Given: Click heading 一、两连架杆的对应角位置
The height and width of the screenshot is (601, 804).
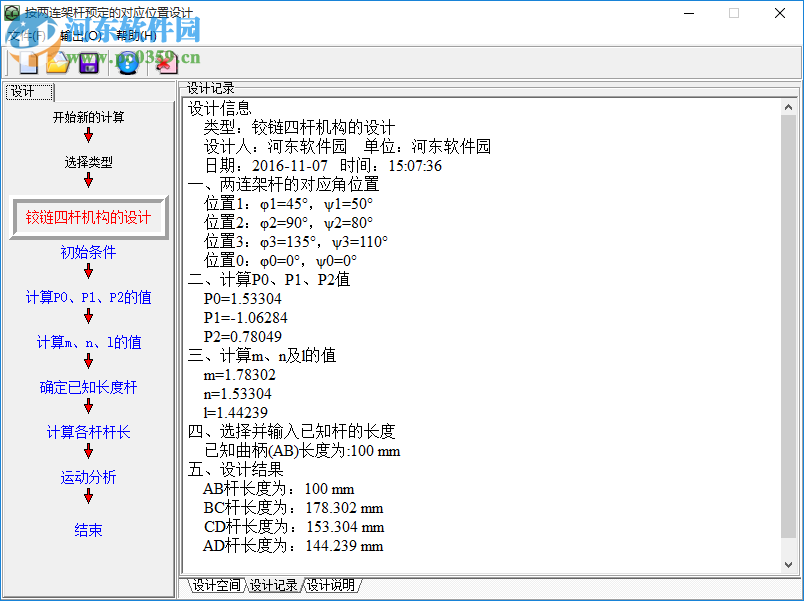Looking at the screenshot, I should point(284,184).
